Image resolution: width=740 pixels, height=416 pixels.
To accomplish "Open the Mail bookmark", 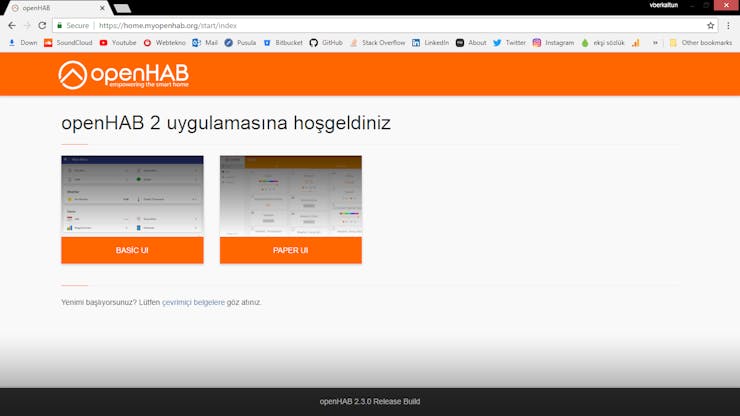I will pos(205,42).
